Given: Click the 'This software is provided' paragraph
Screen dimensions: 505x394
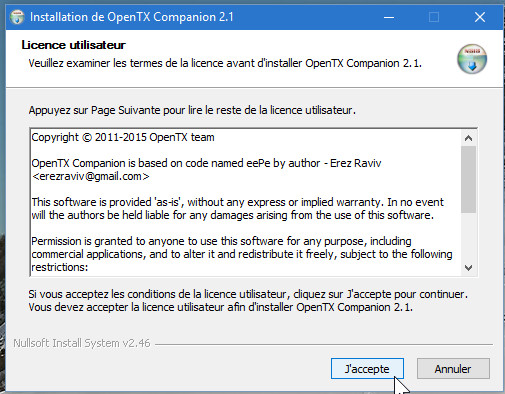Looking at the screenshot, I should pyautogui.click(x=237, y=209).
